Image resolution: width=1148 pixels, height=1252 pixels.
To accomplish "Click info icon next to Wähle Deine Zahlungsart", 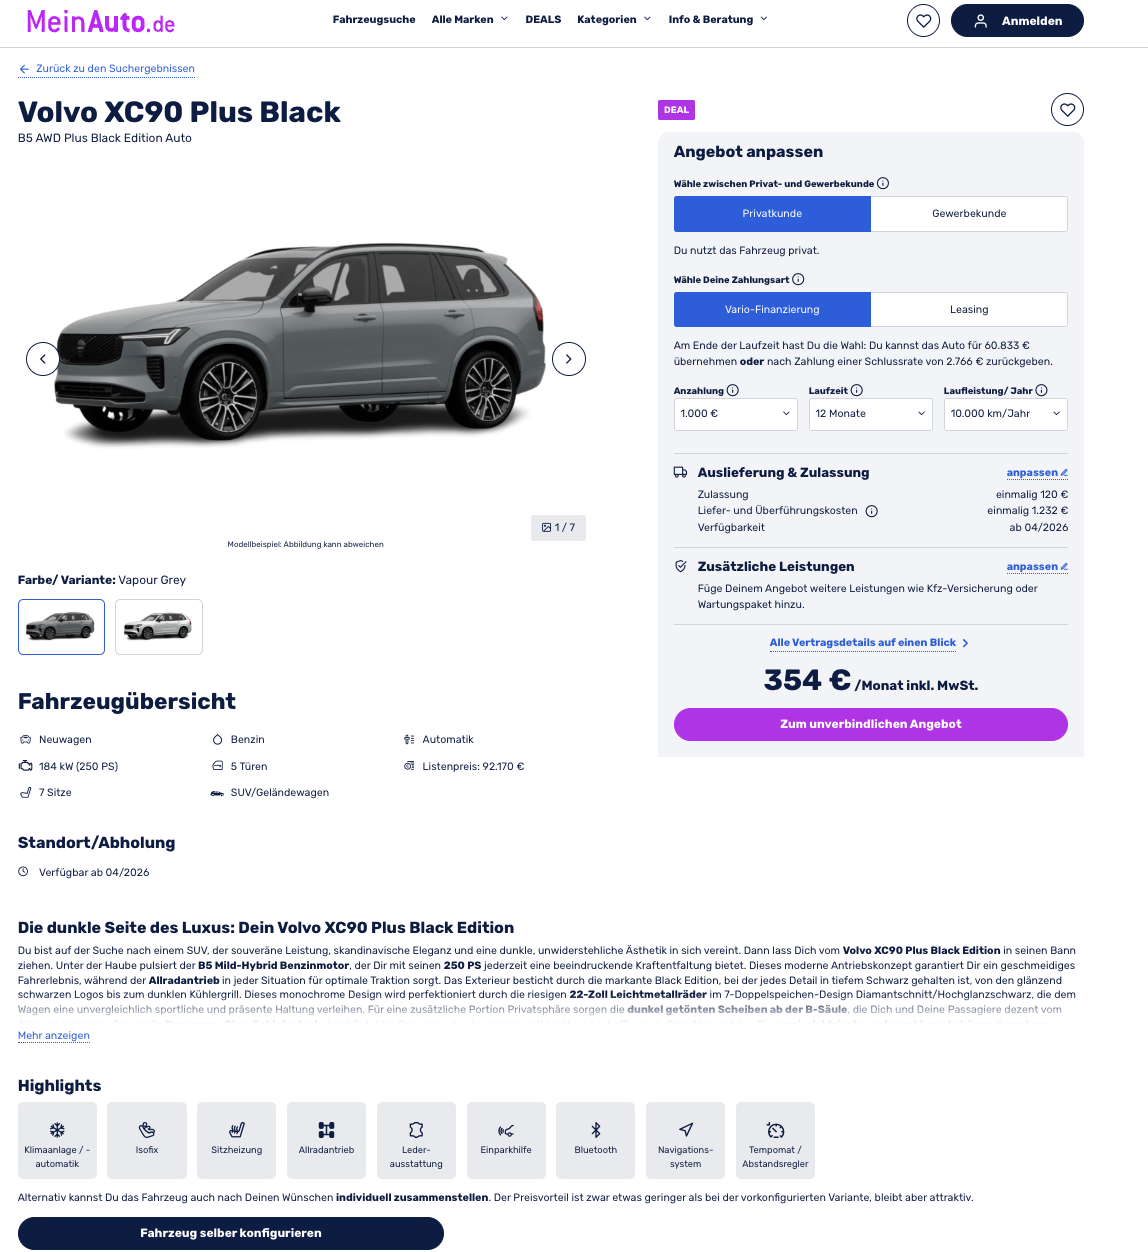I will point(798,280).
